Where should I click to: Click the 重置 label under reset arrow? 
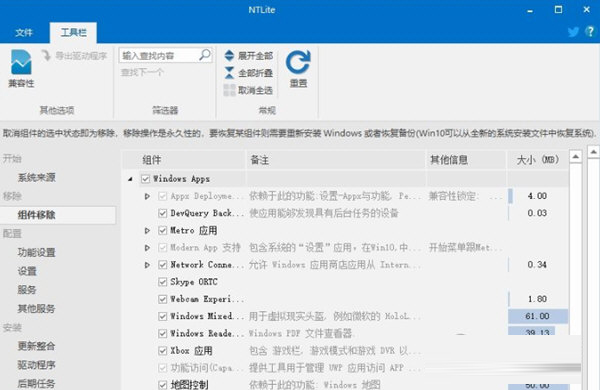click(x=298, y=83)
